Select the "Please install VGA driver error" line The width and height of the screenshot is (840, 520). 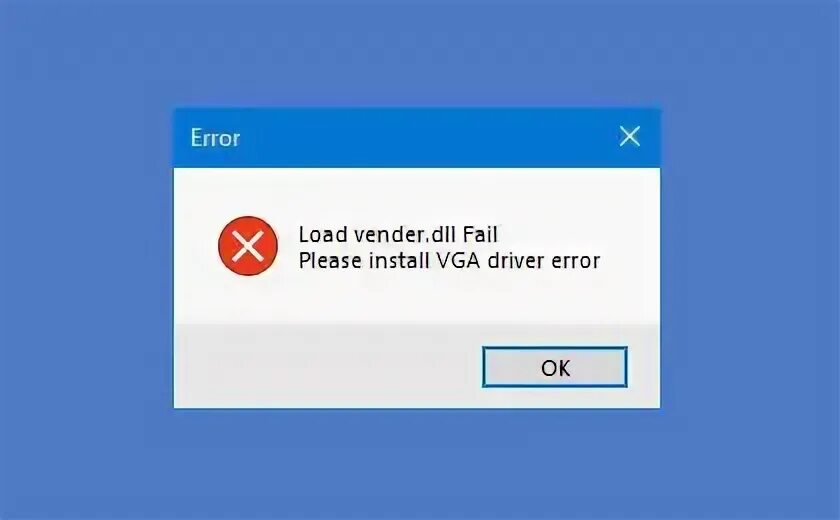pos(449,261)
